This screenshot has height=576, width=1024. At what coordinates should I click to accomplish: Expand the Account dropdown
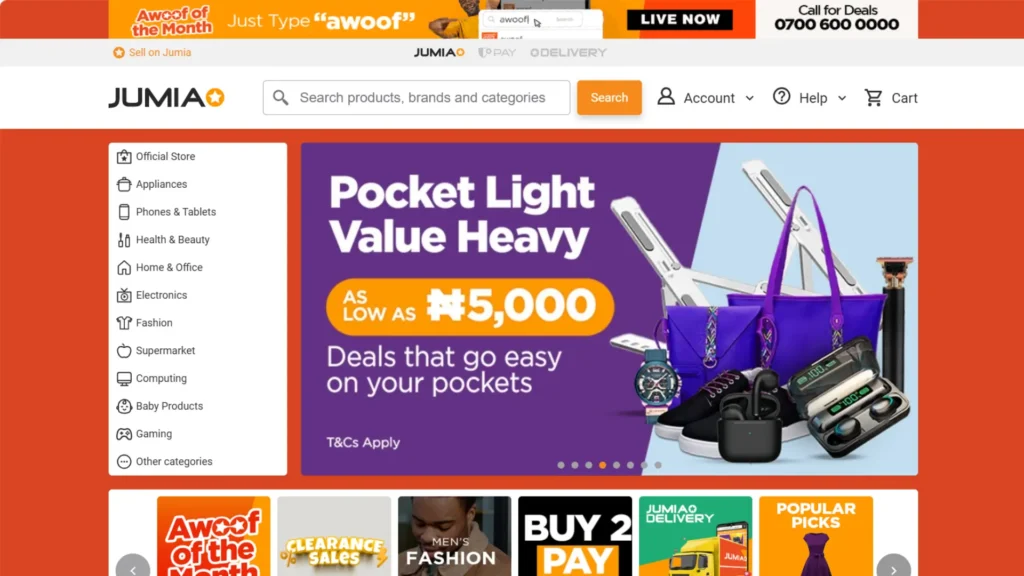tap(705, 97)
